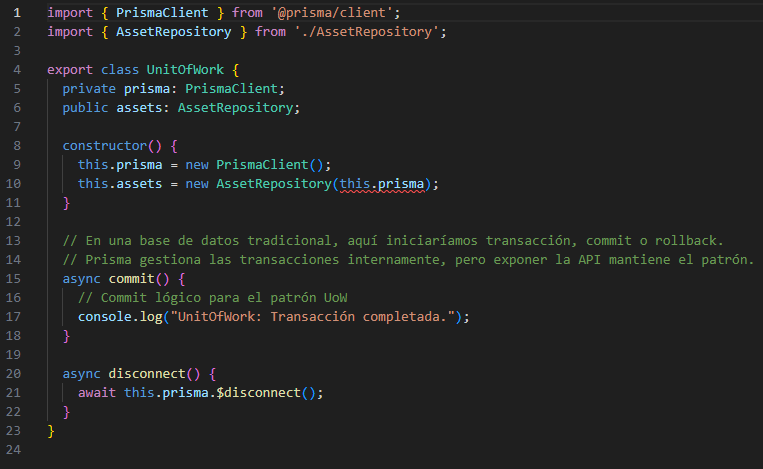Click 'public' keyword on line 6
This screenshot has width=763, height=469.
(85, 108)
